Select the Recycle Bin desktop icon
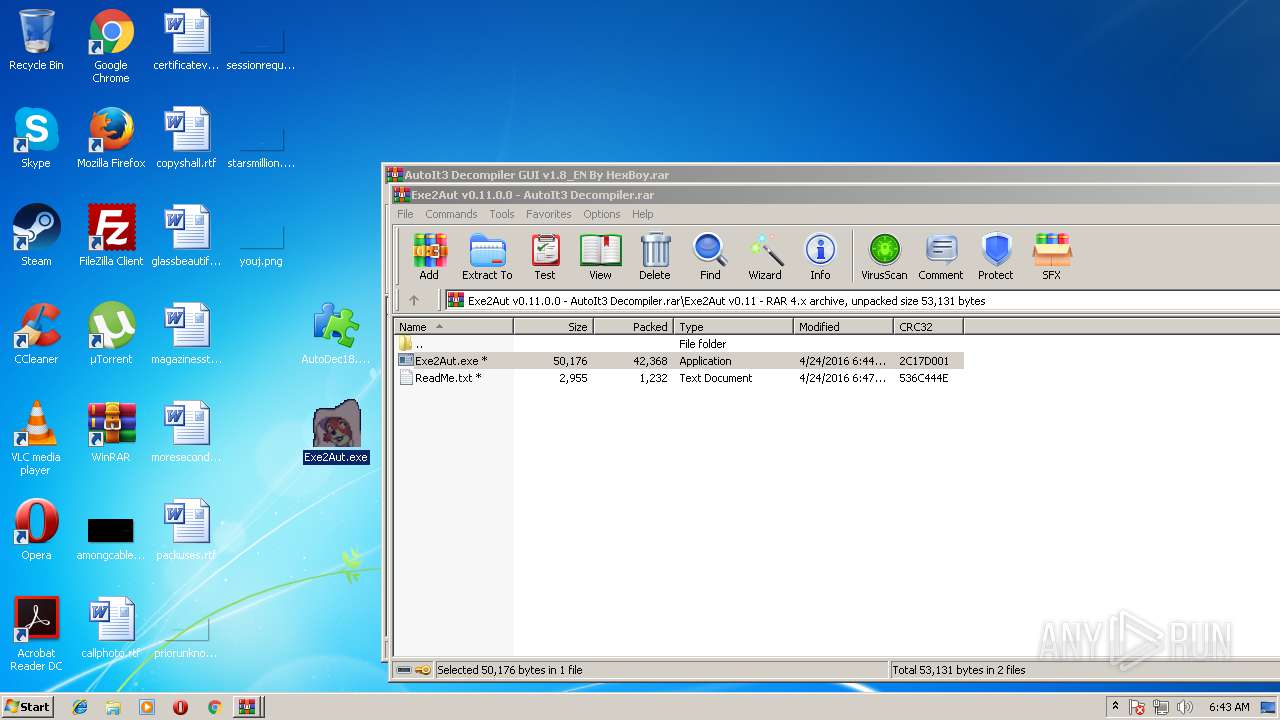Screen dimensions: 1280x720 click(x=36, y=41)
